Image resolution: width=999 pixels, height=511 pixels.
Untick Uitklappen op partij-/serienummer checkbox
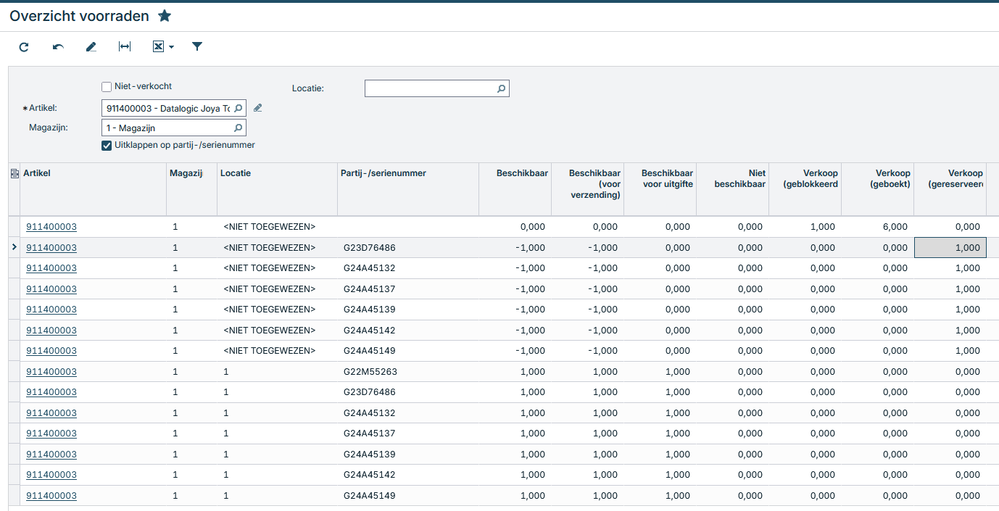pos(106,145)
